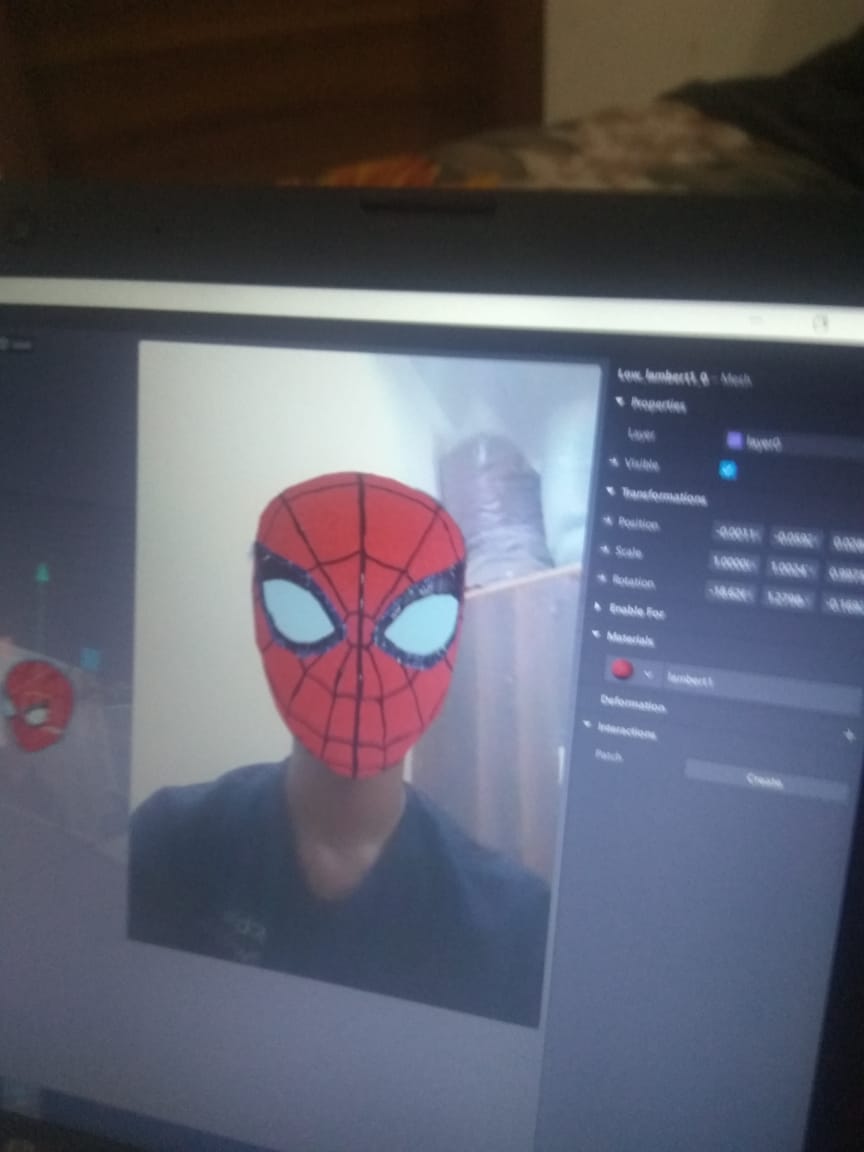Click the Deformation label
864x1152 pixels.
(633, 703)
